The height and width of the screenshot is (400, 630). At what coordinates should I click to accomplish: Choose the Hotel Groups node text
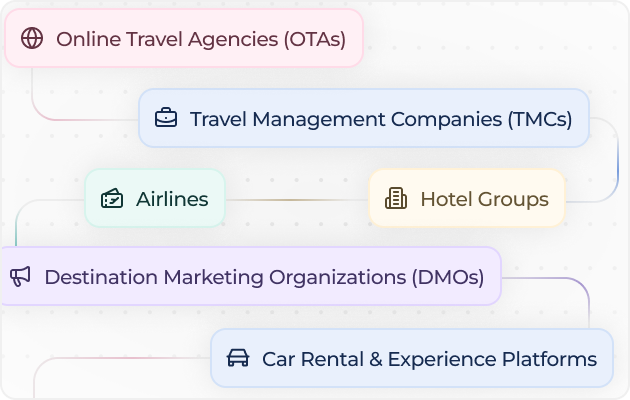point(484,199)
